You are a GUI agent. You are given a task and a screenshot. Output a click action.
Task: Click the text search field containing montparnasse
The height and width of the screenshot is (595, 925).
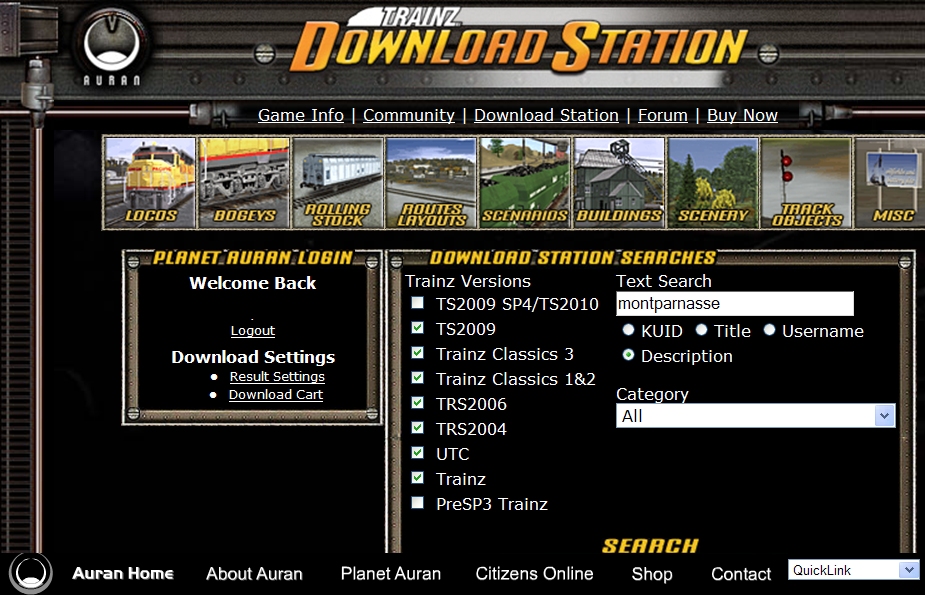pyautogui.click(x=734, y=304)
